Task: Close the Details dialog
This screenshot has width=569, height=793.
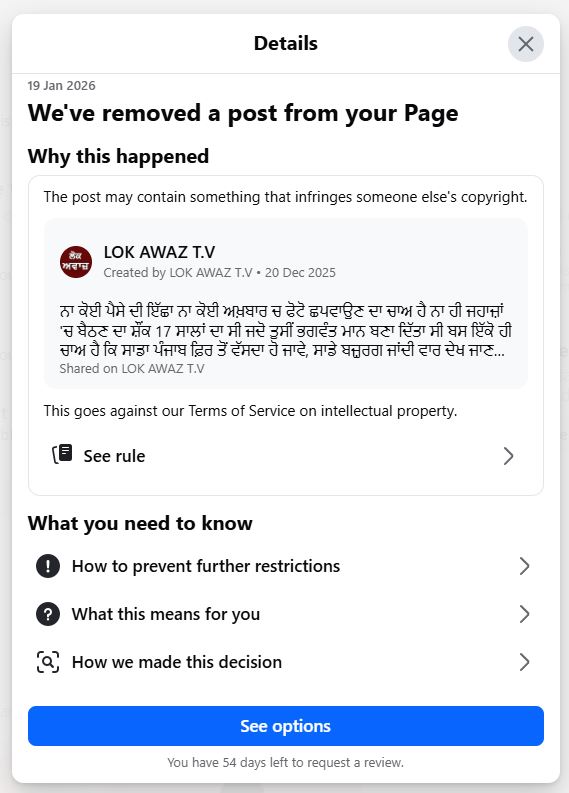Action: pos(526,44)
